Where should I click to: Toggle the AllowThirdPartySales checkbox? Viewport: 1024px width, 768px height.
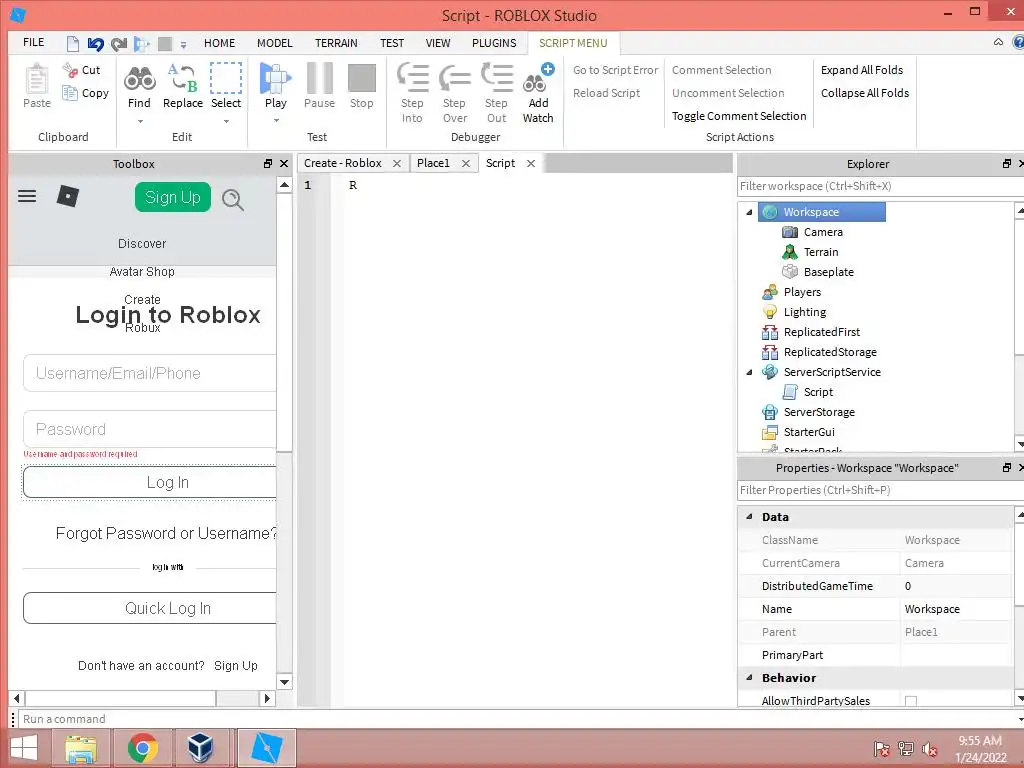pyautogui.click(x=911, y=701)
